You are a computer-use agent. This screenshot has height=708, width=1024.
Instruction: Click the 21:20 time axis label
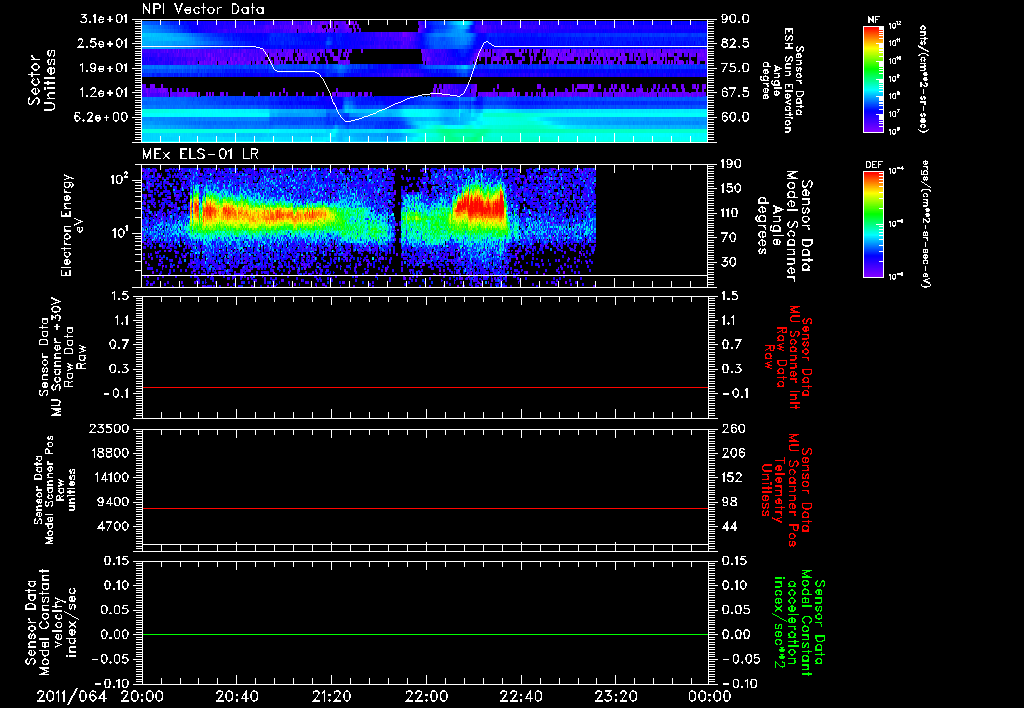(x=331, y=696)
